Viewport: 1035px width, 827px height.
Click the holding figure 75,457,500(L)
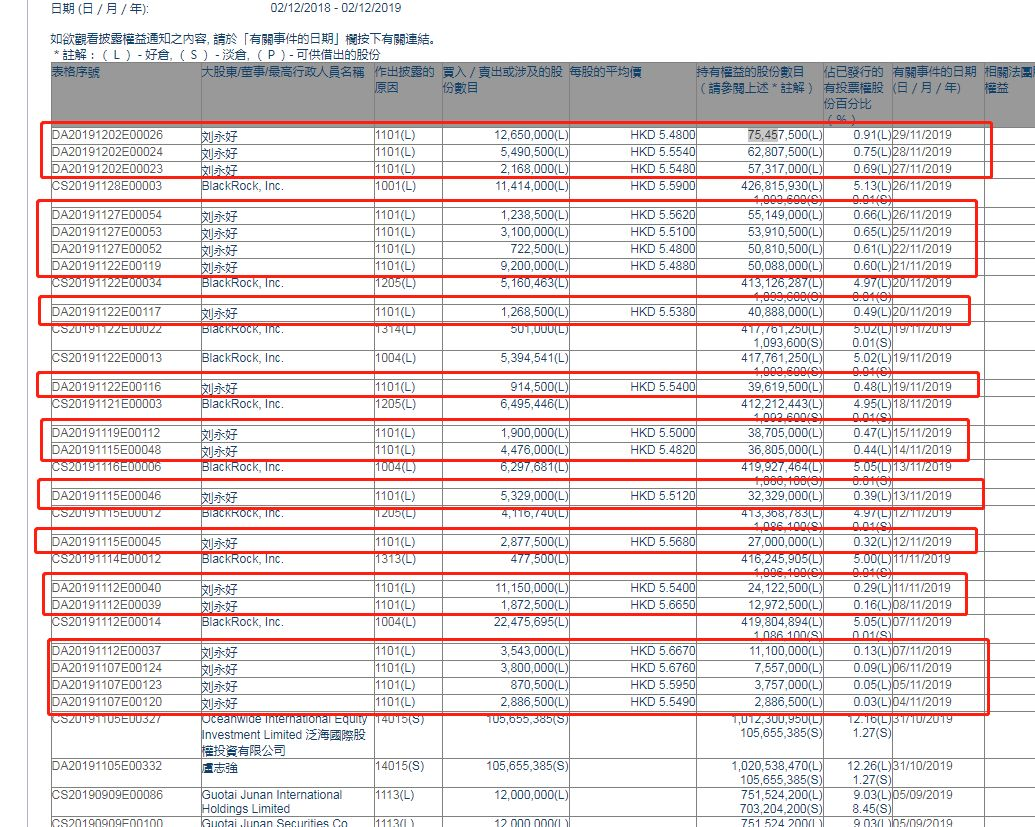pyautogui.click(x=785, y=135)
